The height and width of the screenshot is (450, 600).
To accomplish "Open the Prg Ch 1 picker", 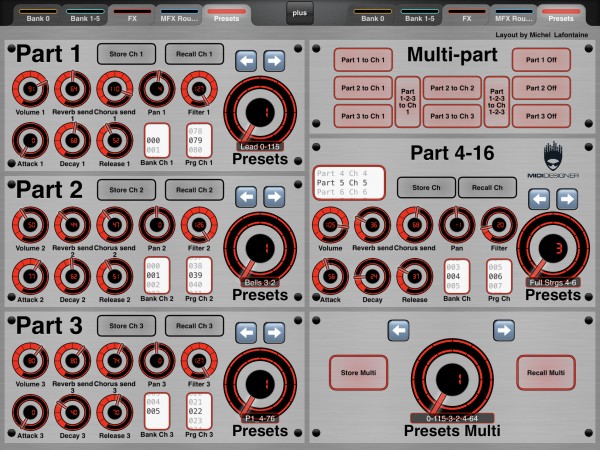I will (199, 140).
